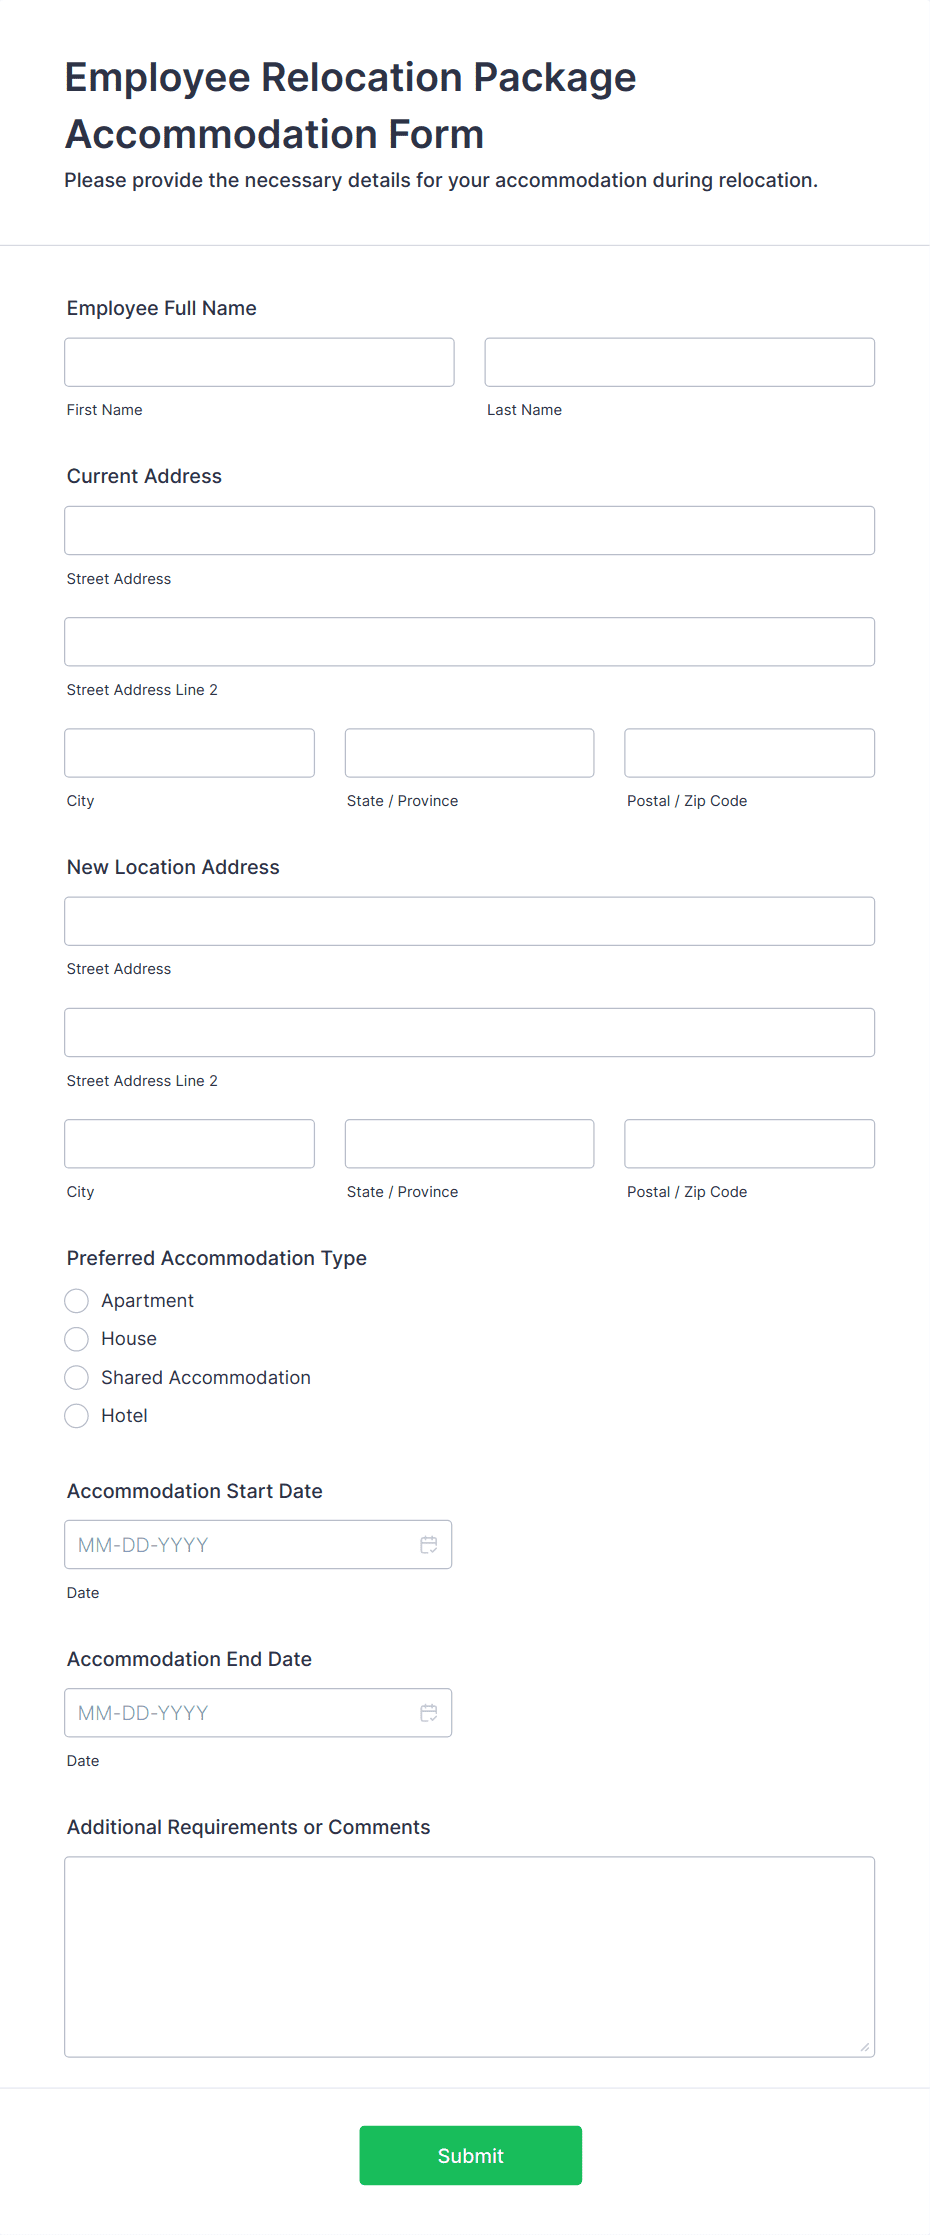This screenshot has width=930, height=2235.
Task: Select the House accommodation type
Action: point(76,1338)
